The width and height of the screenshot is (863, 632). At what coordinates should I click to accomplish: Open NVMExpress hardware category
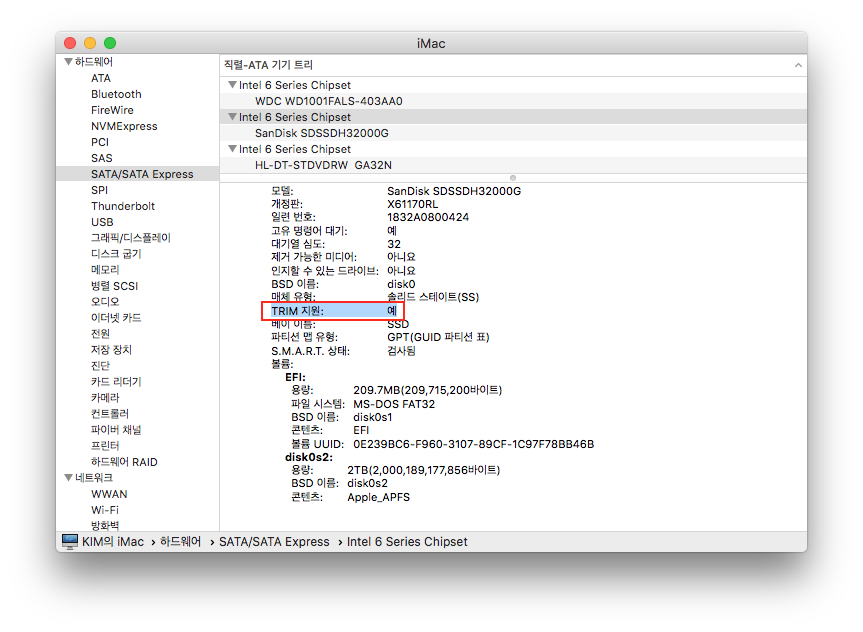[124, 126]
